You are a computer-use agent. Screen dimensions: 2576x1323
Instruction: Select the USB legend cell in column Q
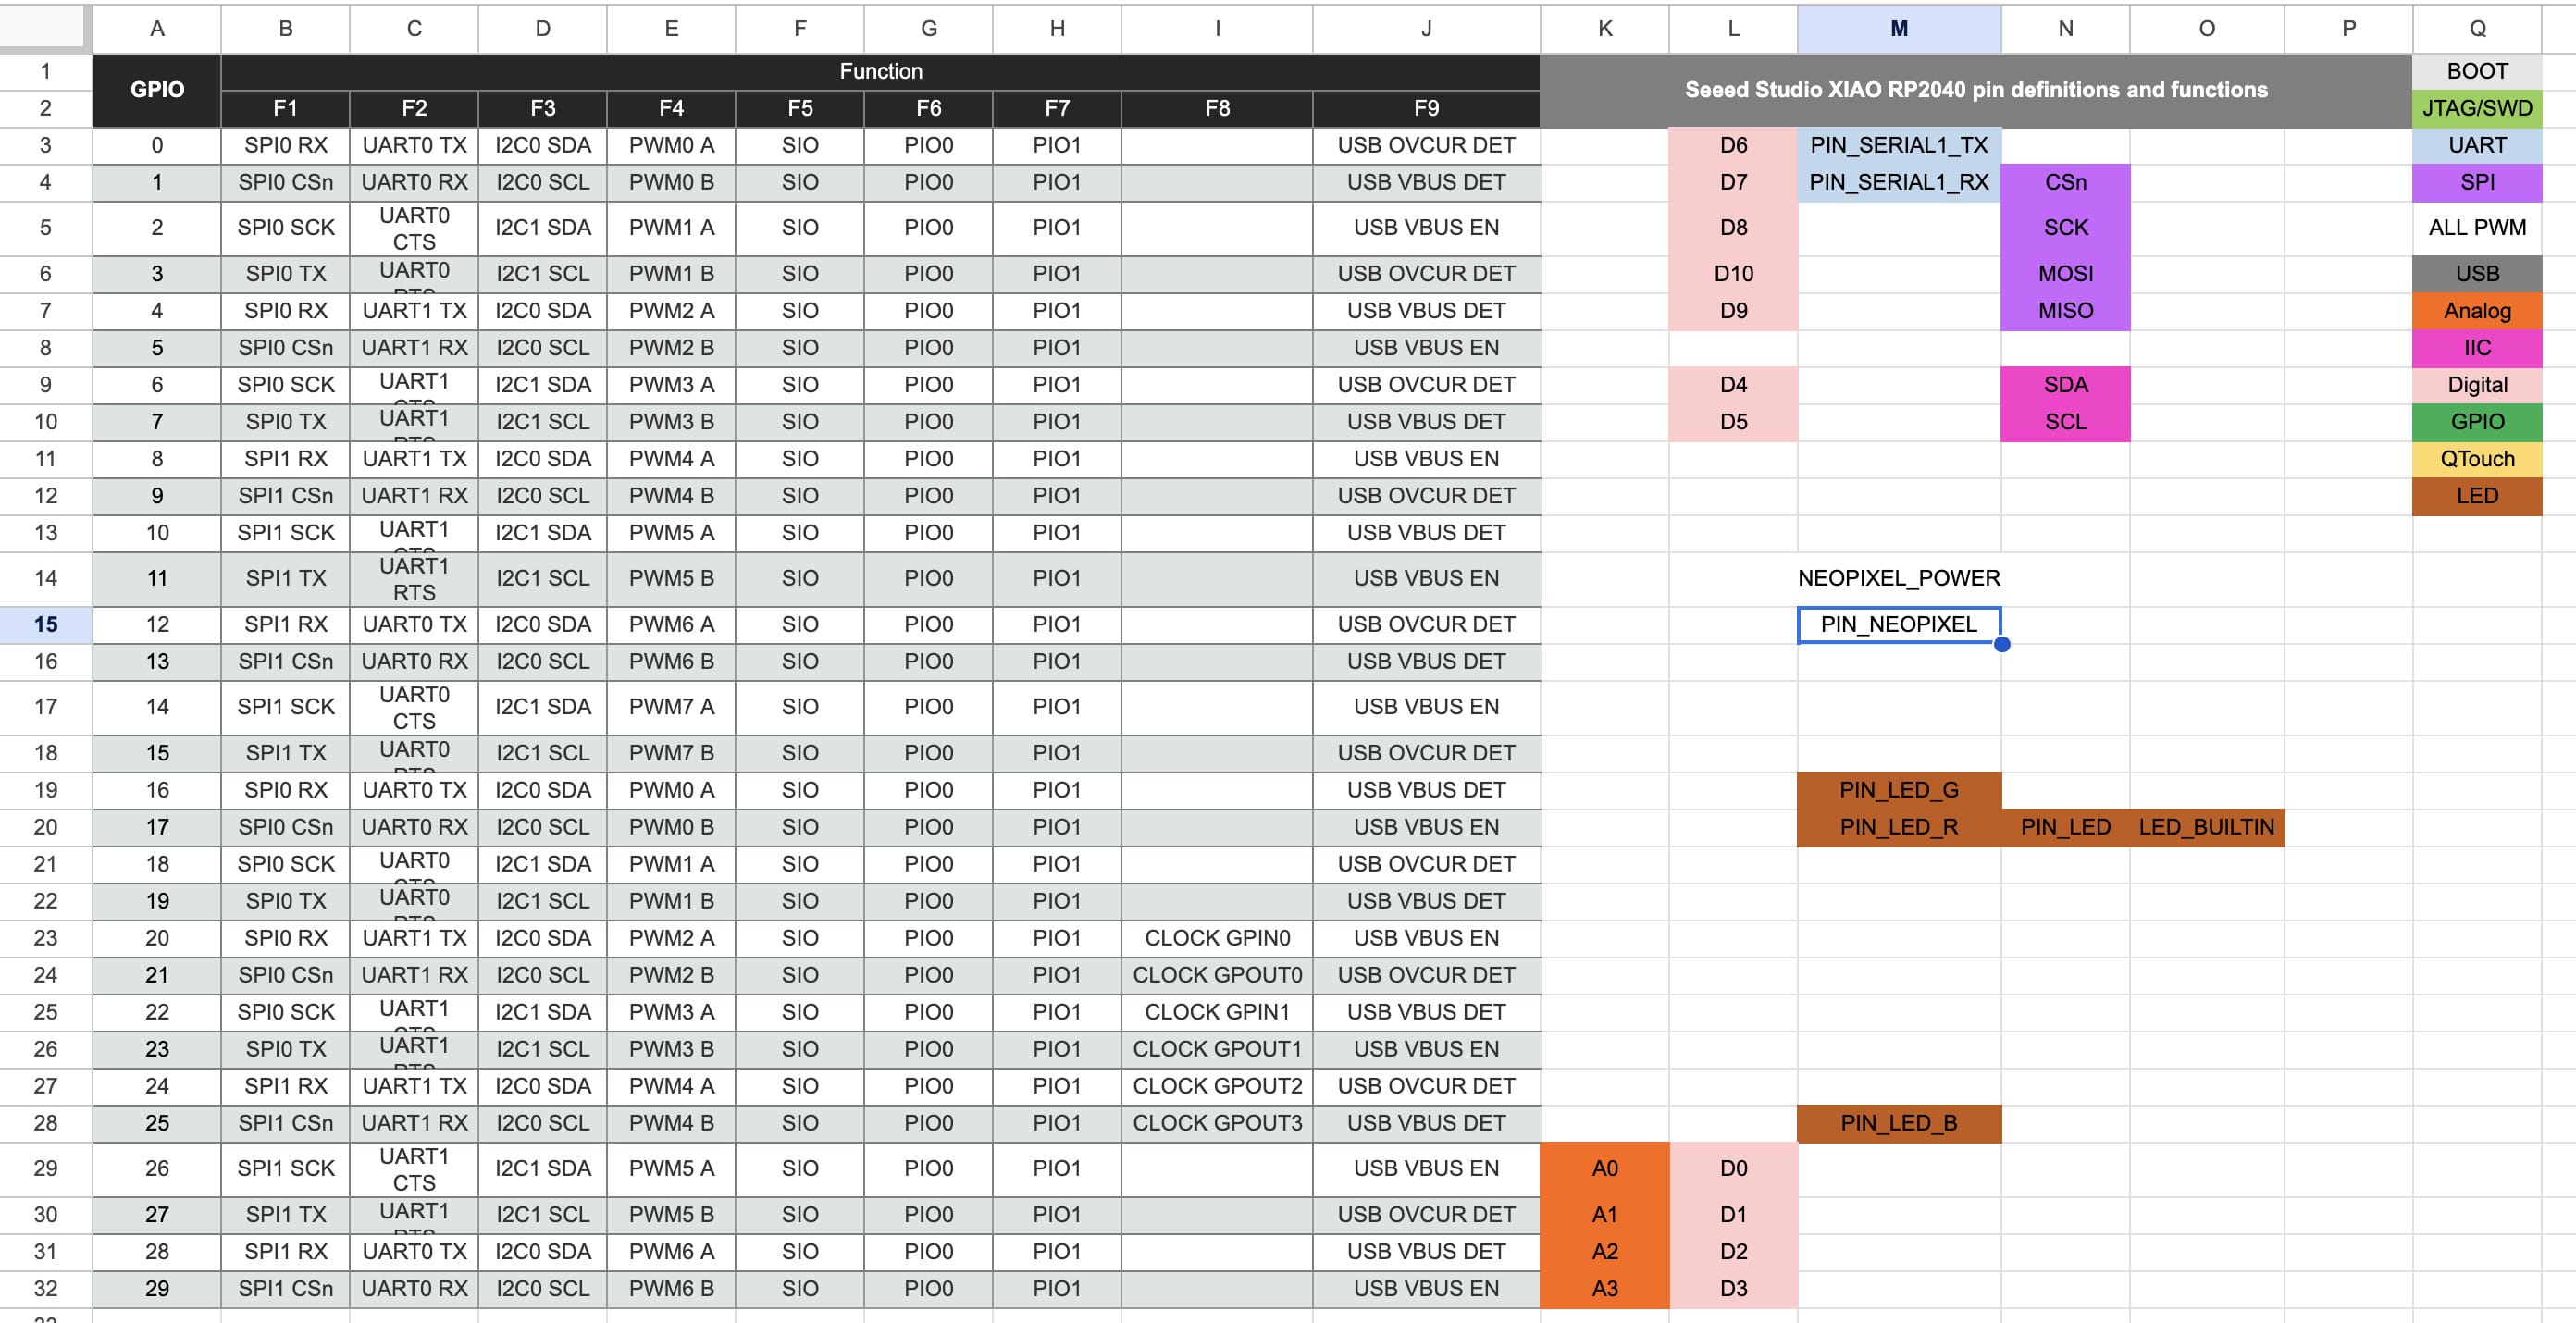2477,274
